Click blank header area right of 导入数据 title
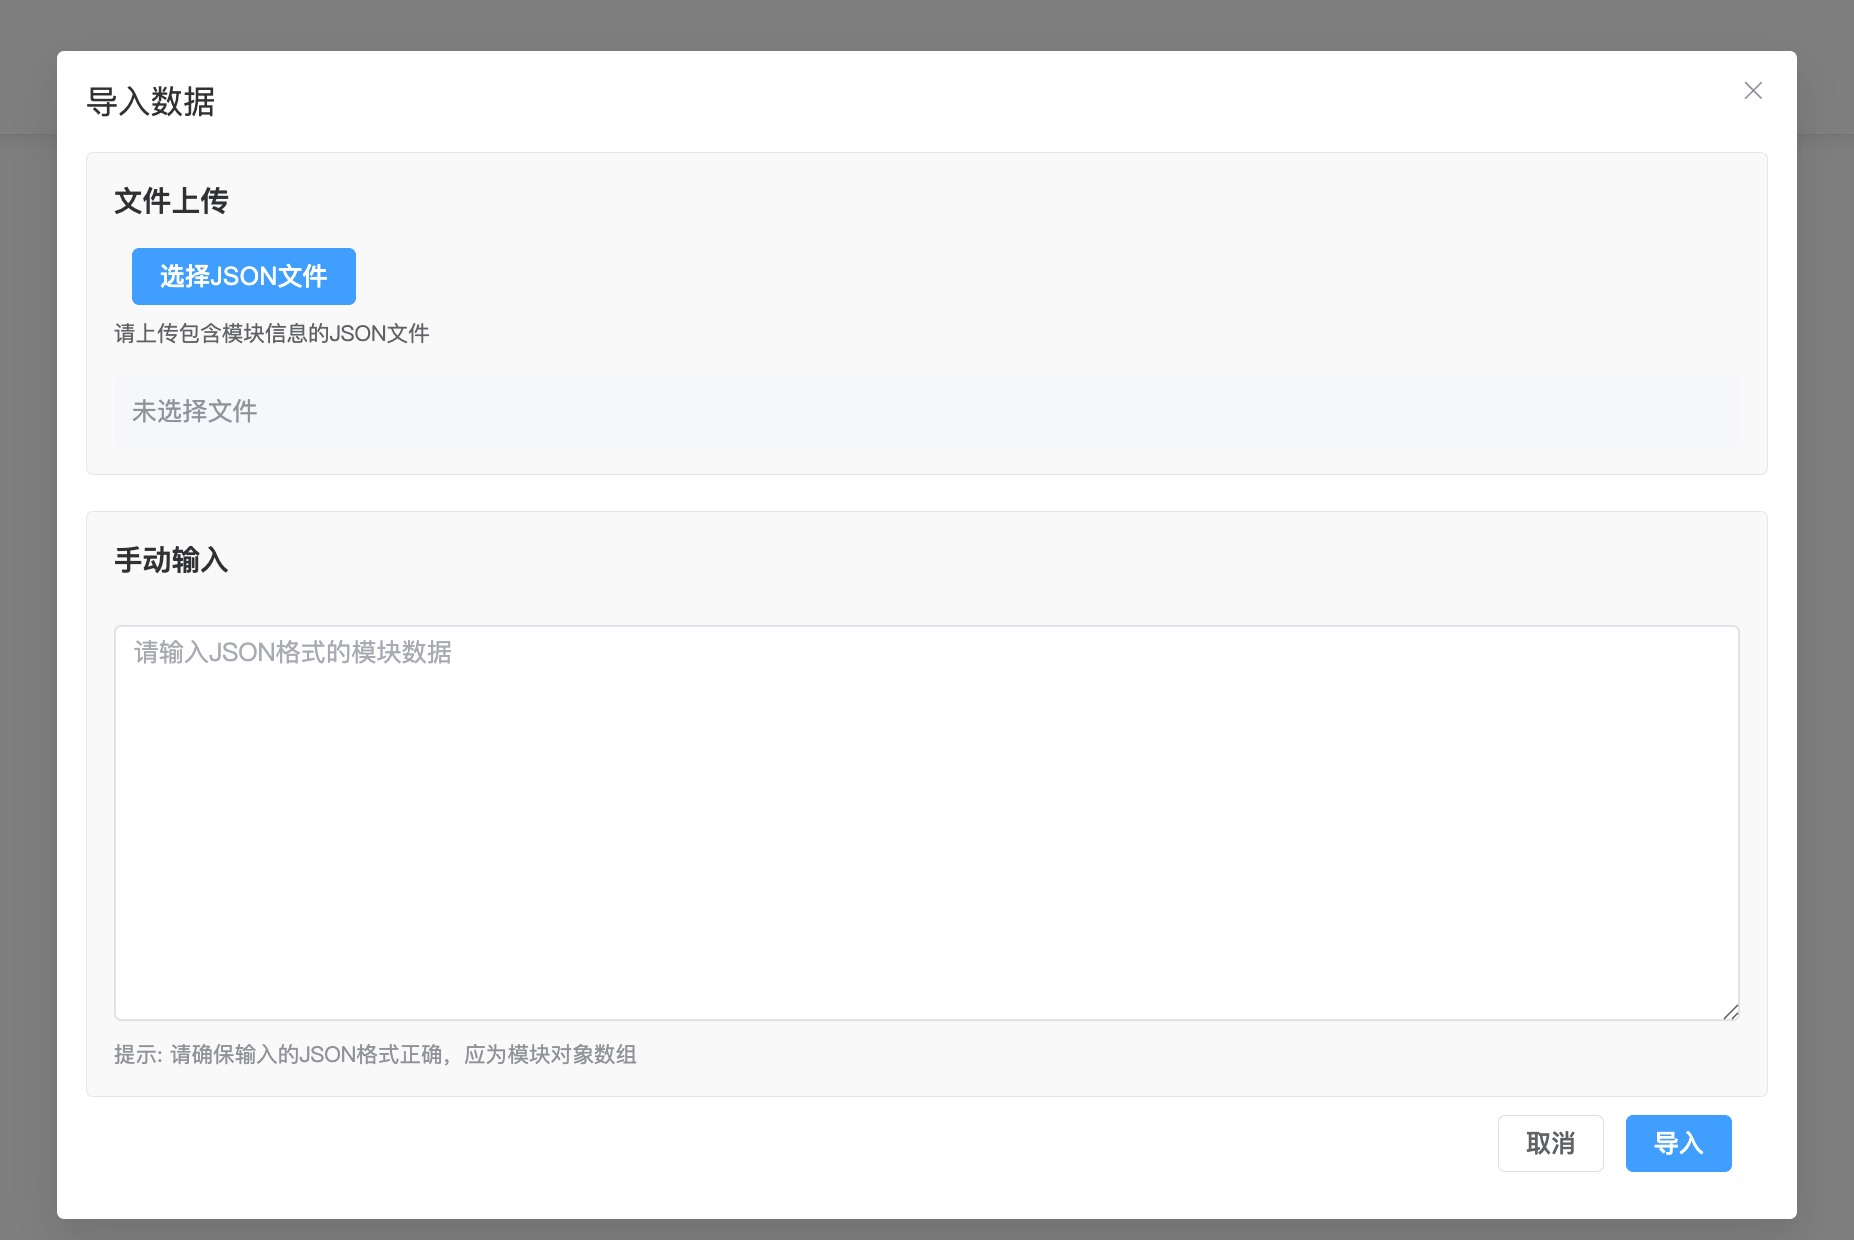 pyautogui.click(x=900, y=102)
